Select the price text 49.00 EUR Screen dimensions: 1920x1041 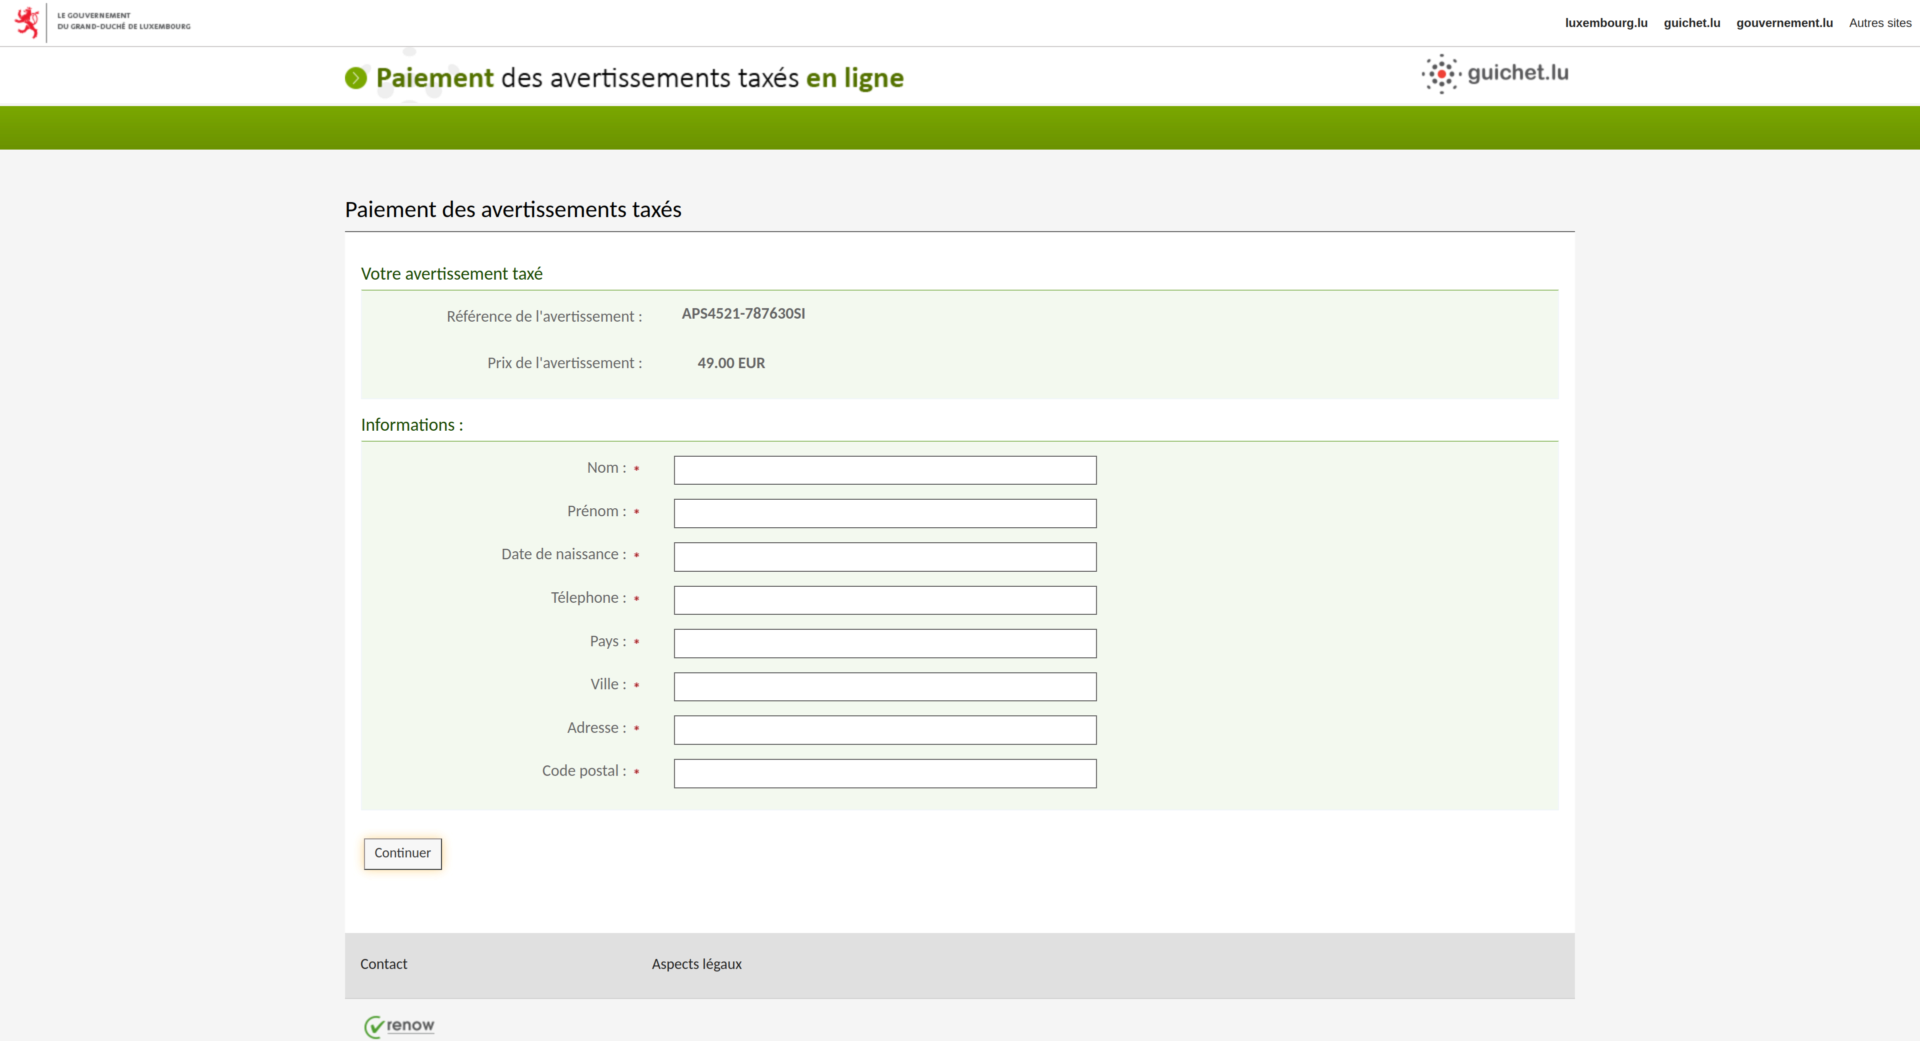click(x=731, y=363)
